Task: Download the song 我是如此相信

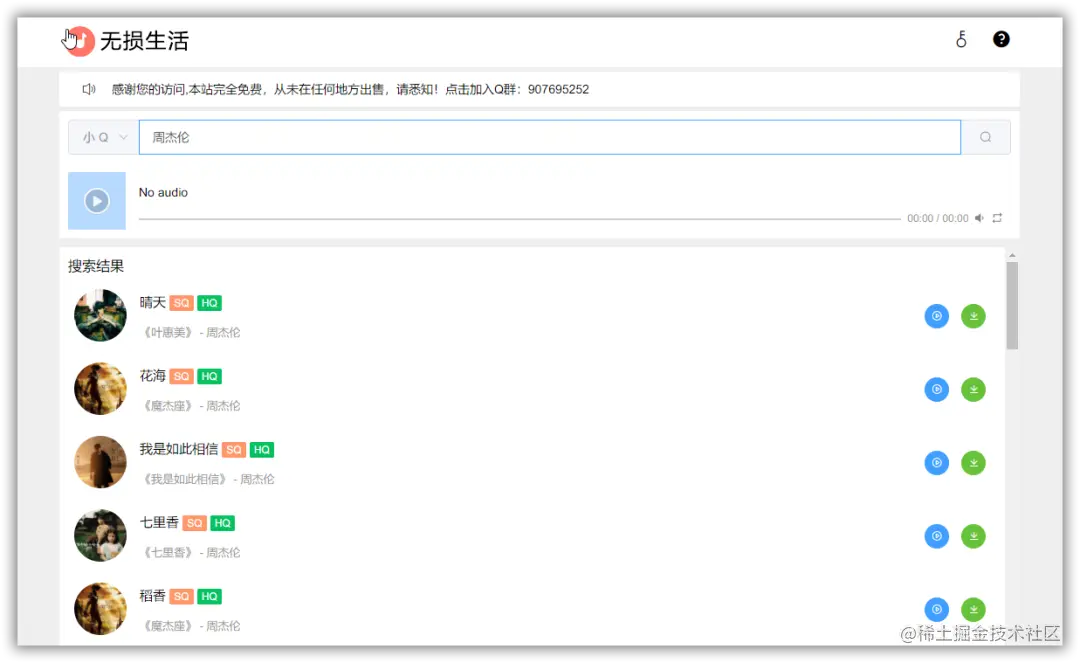Action: pyautogui.click(x=973, y=463)
